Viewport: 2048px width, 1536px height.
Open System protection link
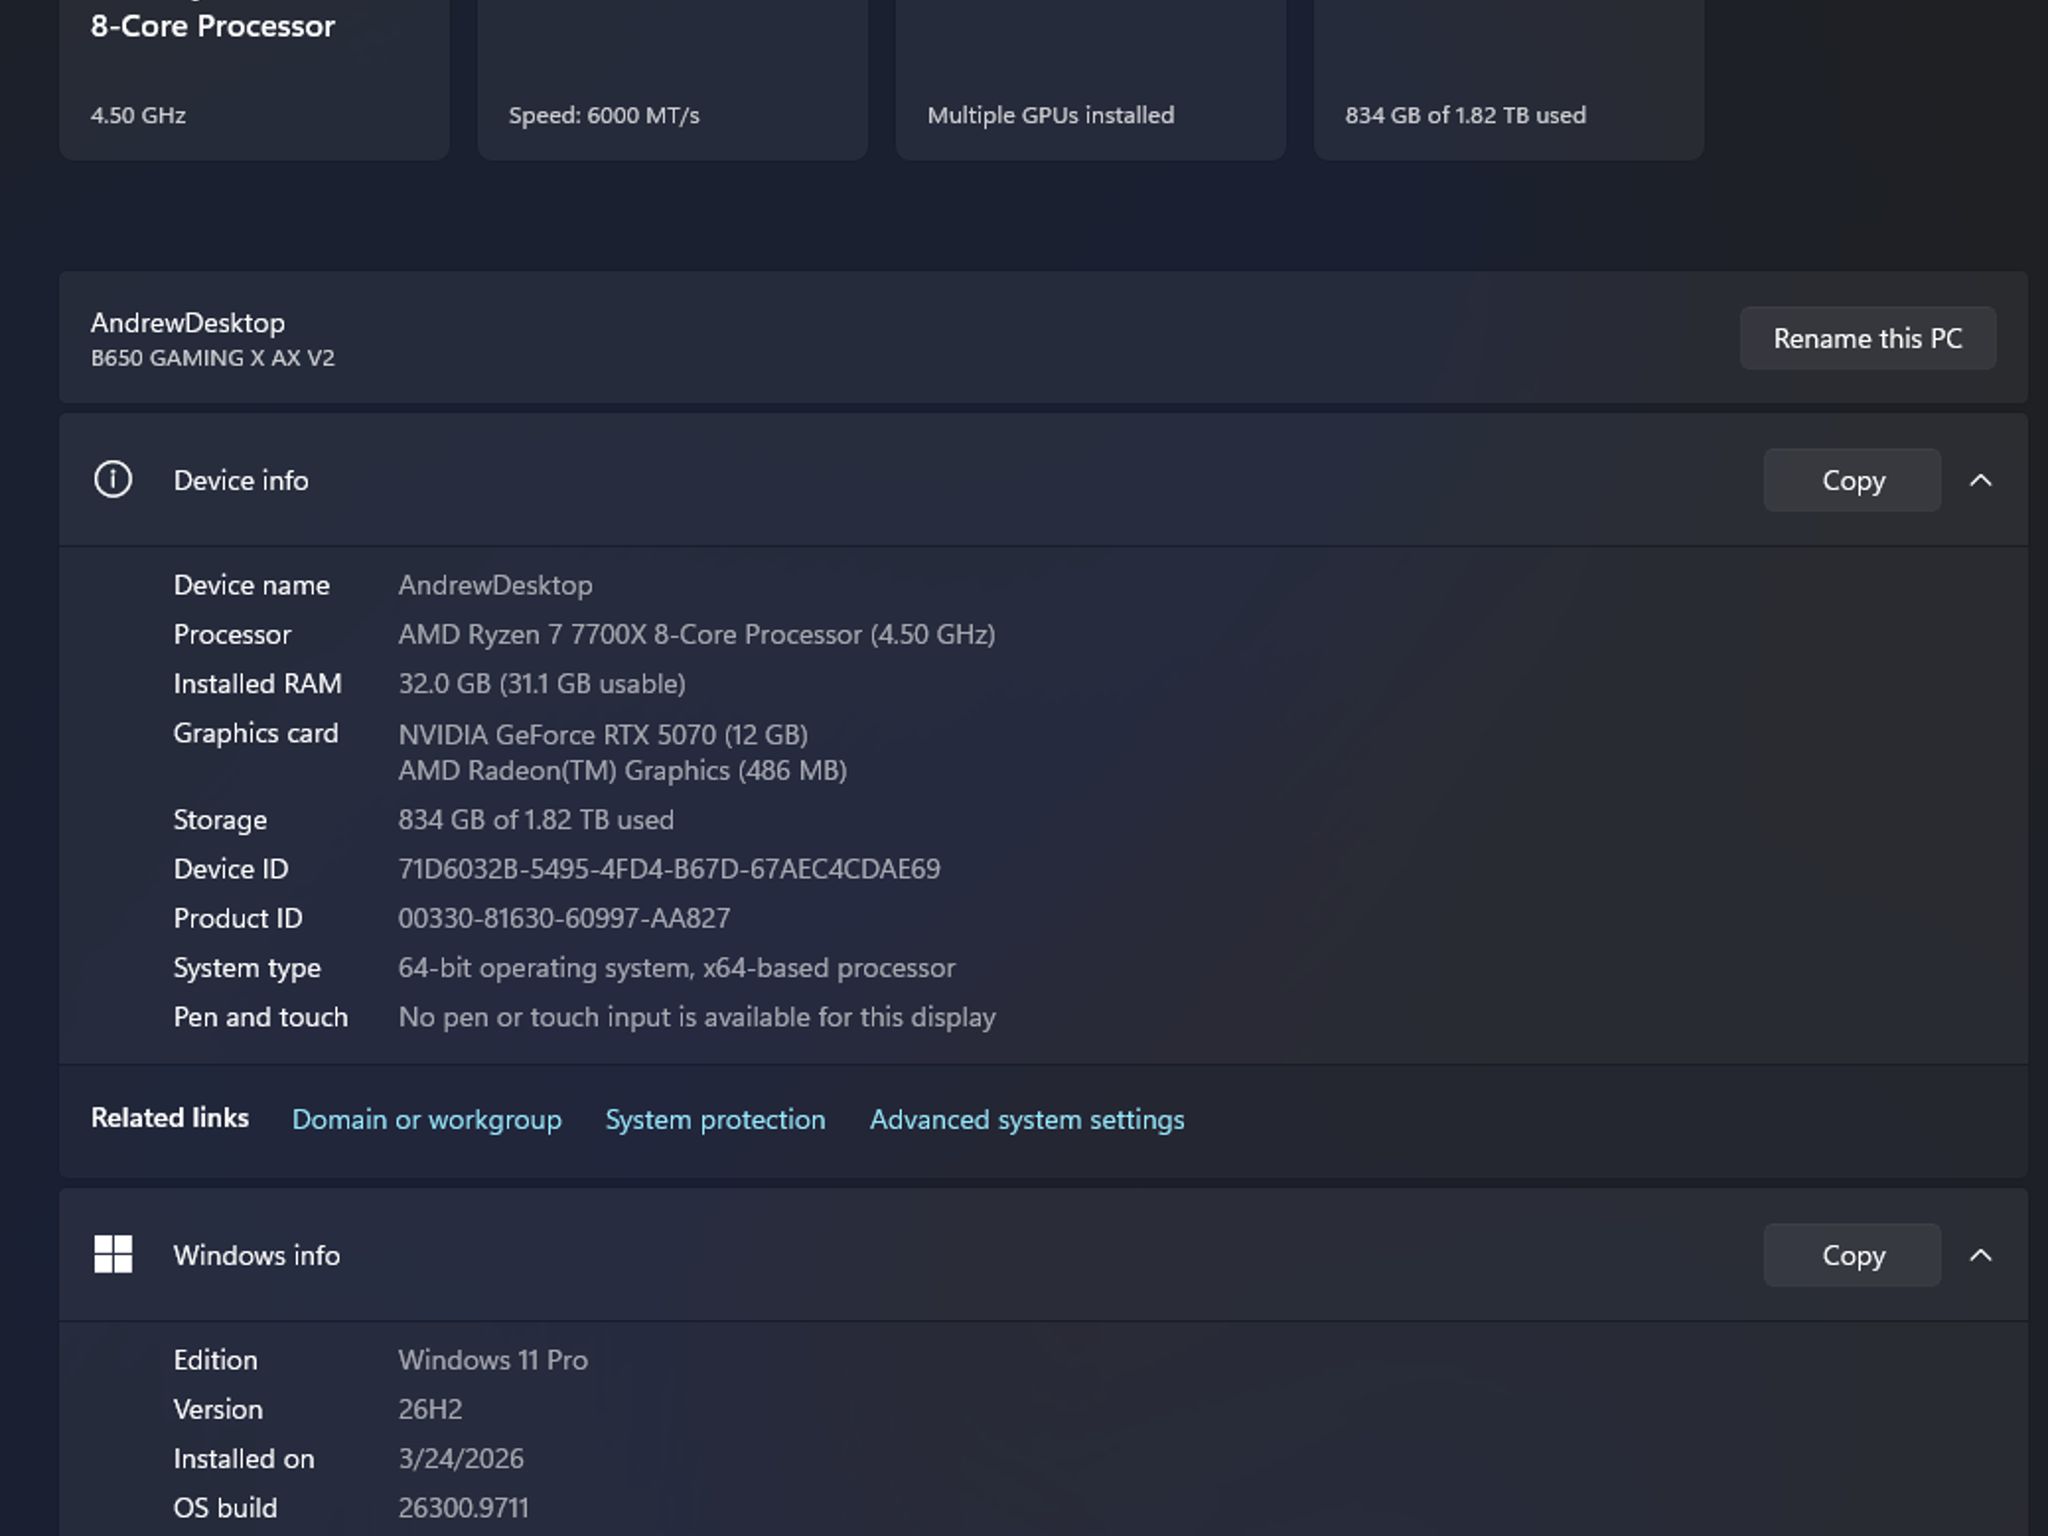tap(715, 1119)
